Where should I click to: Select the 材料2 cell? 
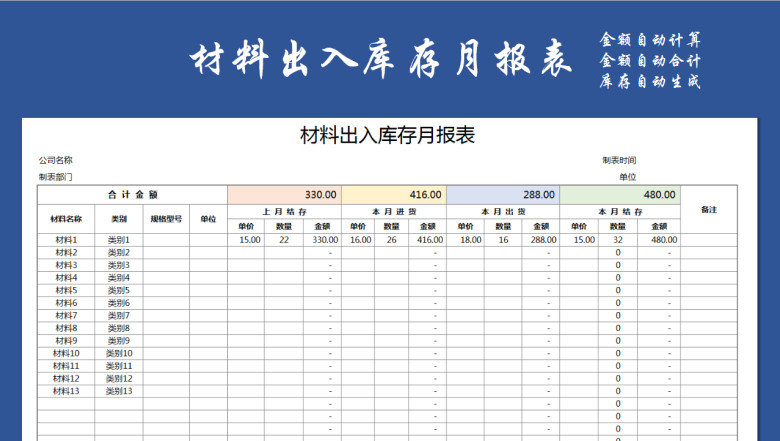pyautogui.click(x=66, y=253)
